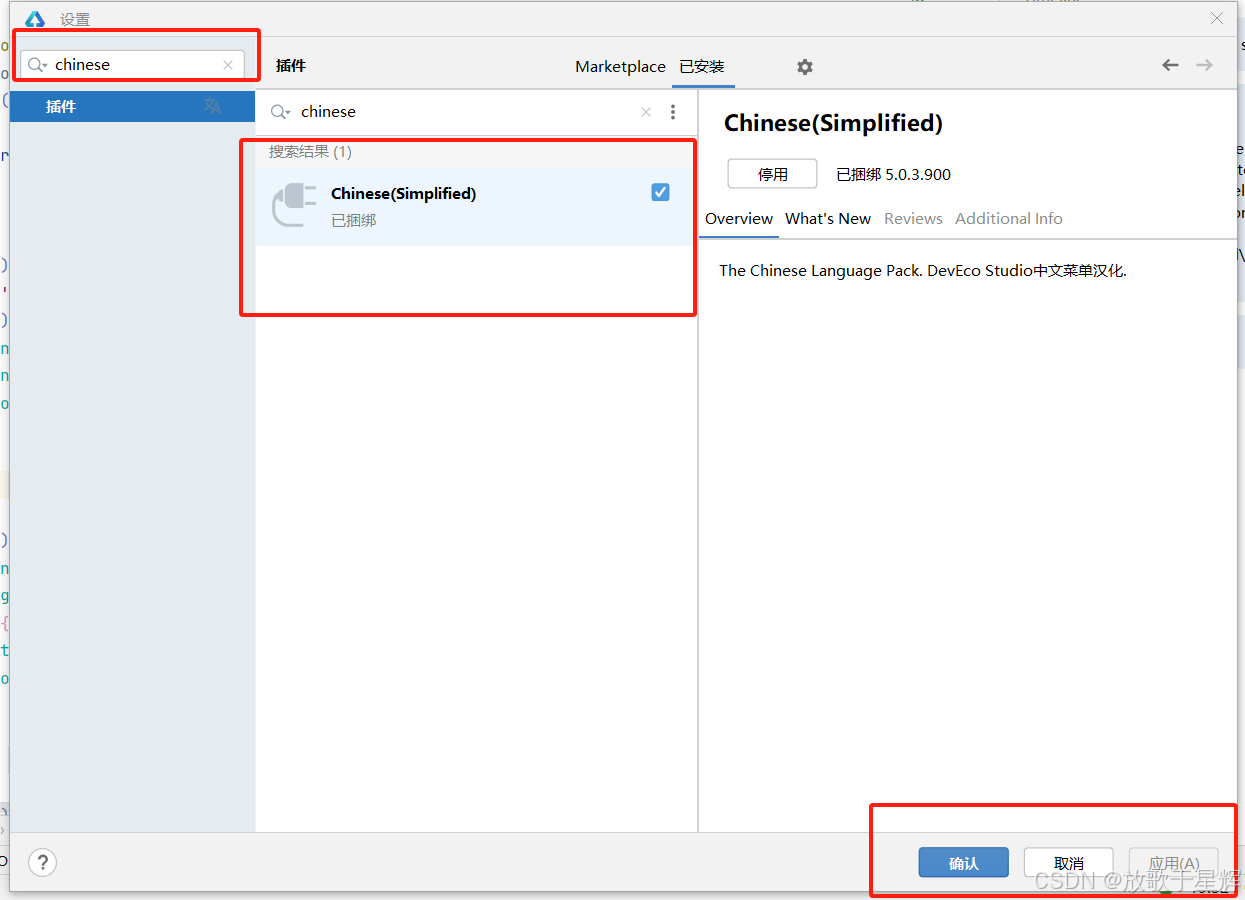Uncheck the Chinese(Simplified) plugin checkbox

pyautogui.click(x=660, y=192)
